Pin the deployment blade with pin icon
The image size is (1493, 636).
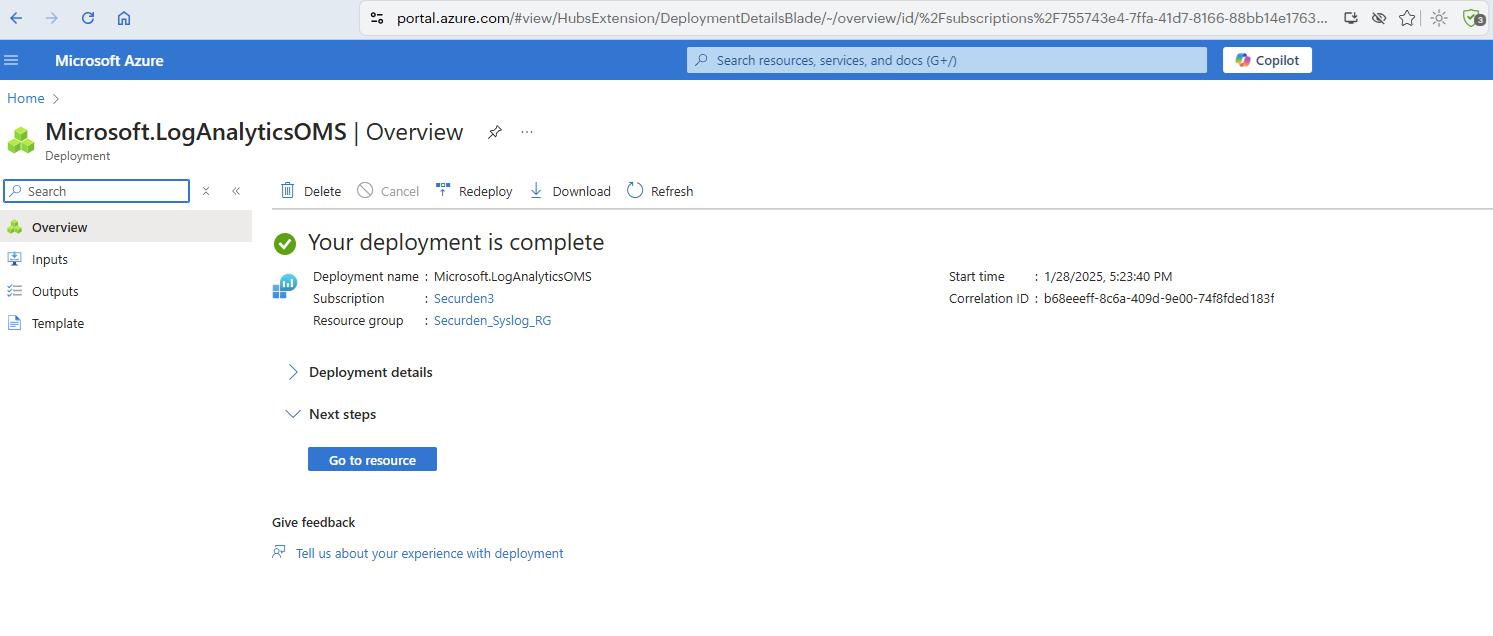tap(495, 132)
